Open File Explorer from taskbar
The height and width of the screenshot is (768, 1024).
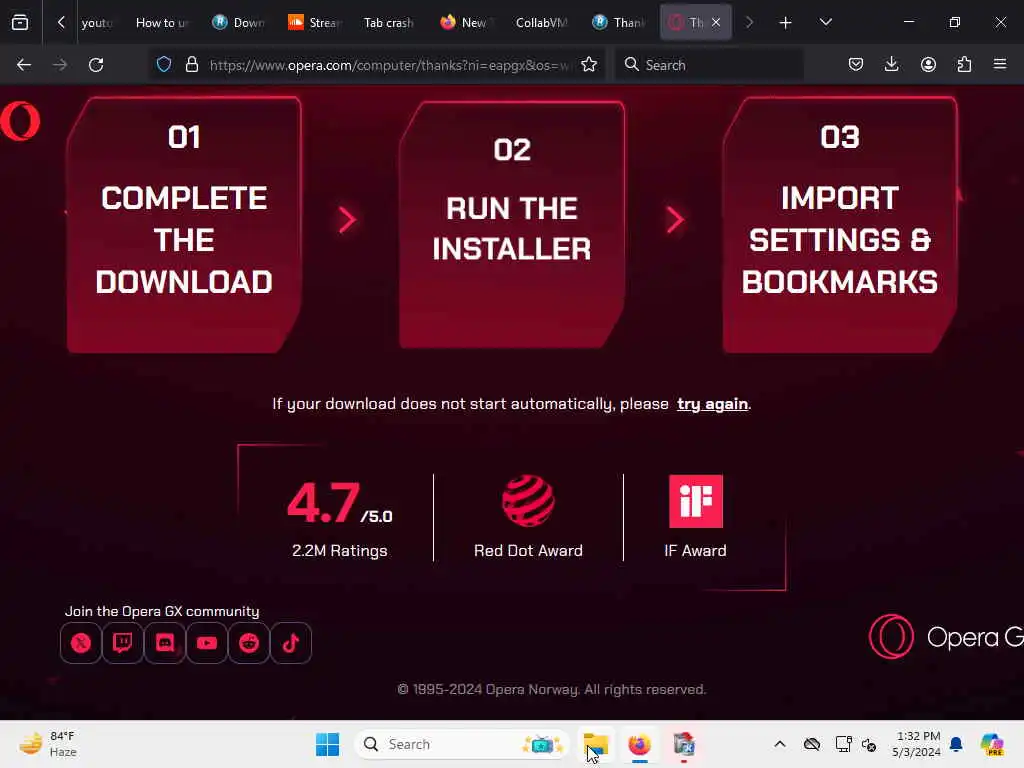[596, 744]
